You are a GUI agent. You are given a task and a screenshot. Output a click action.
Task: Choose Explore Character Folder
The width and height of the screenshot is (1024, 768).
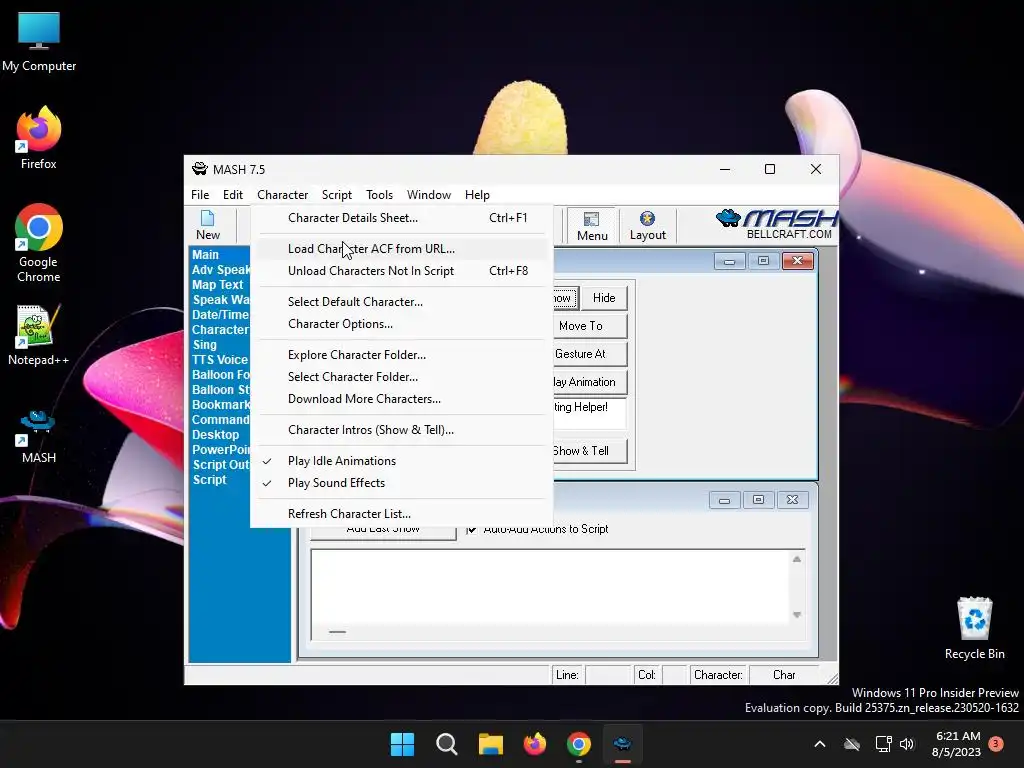point(401,355)
